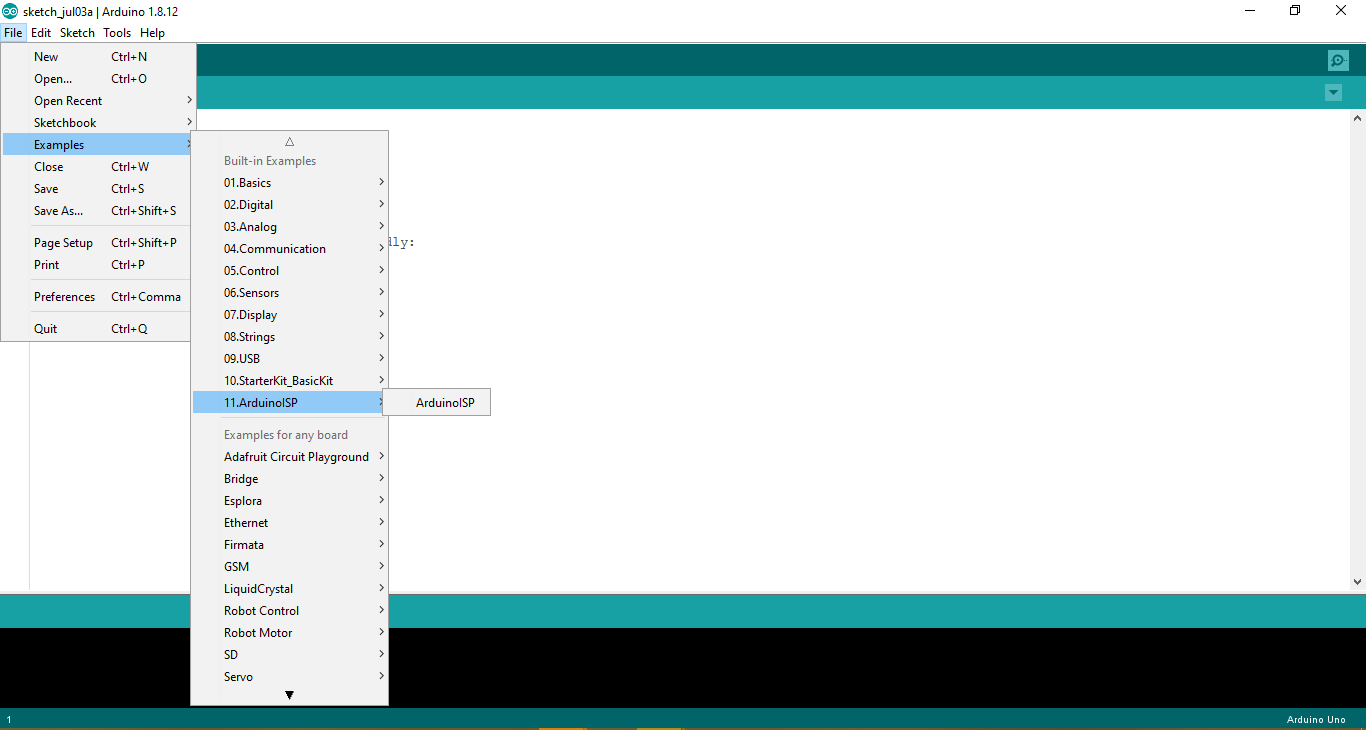The height and width of the screenshot is (730, 1366).
Task: Expand Esplora library examples
Action: [290, 501]
